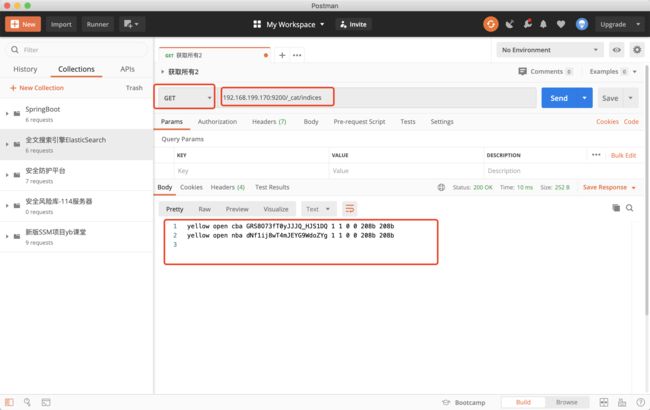The image size is (650, 410).
Task: Switch to Browse mode
Action: [x=567, y=402]
